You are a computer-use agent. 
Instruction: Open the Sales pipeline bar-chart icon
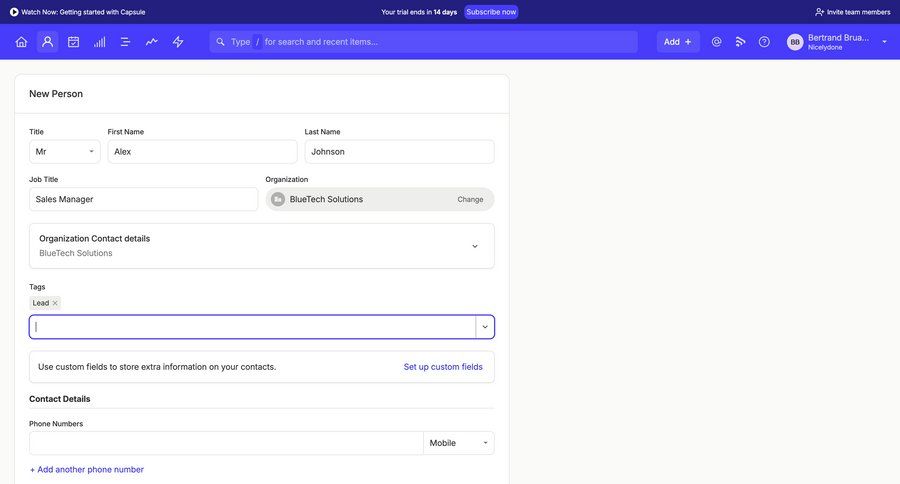click(100, 42)
